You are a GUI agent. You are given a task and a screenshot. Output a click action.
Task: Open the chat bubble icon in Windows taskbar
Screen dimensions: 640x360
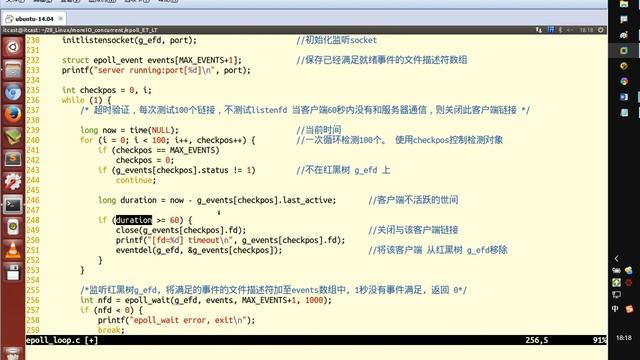coord(624,20)
